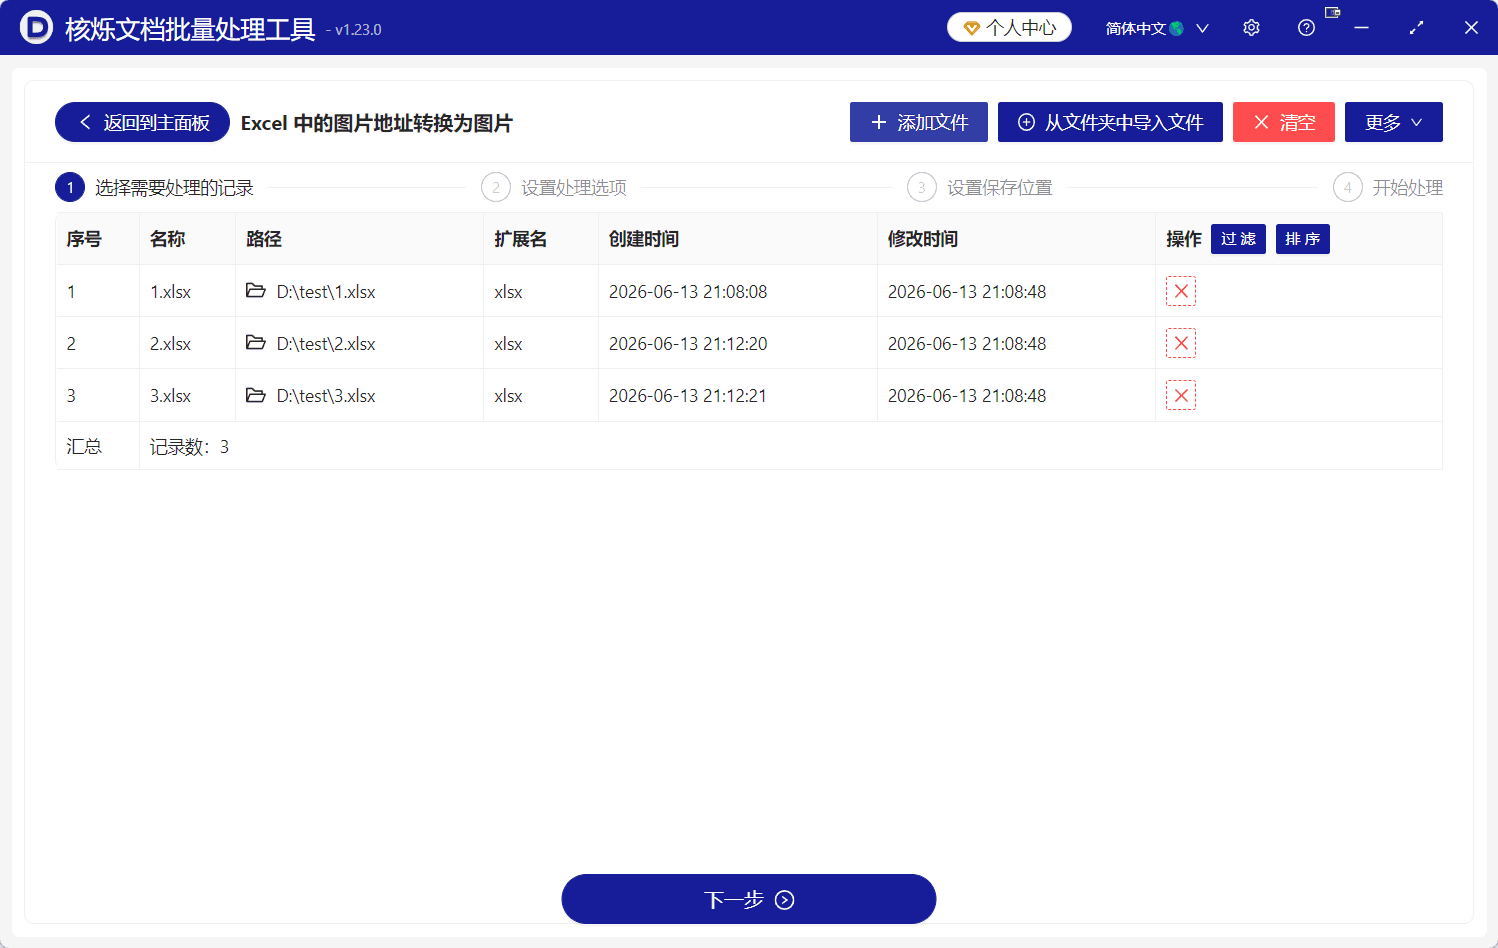This screenshot has height=948, width=1498.
Task: Go to step 3 设置保存位置
Action: pos(980,187)
